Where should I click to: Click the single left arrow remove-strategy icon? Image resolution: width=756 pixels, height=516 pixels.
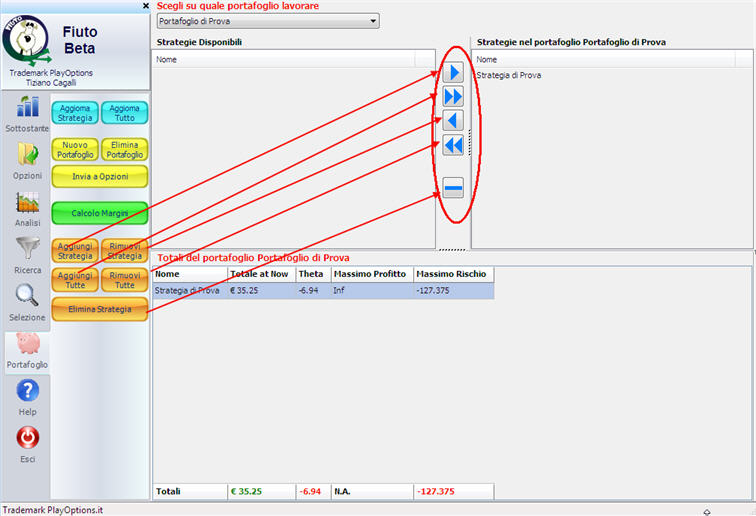click(453, 120)
